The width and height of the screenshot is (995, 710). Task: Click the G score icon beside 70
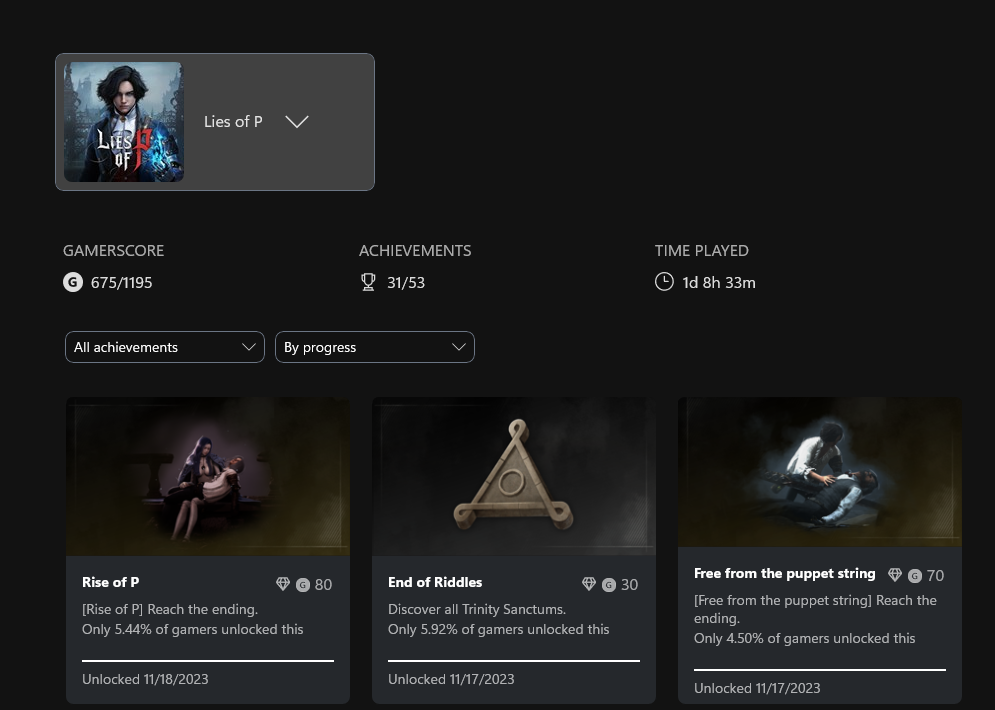coord(915,576)
